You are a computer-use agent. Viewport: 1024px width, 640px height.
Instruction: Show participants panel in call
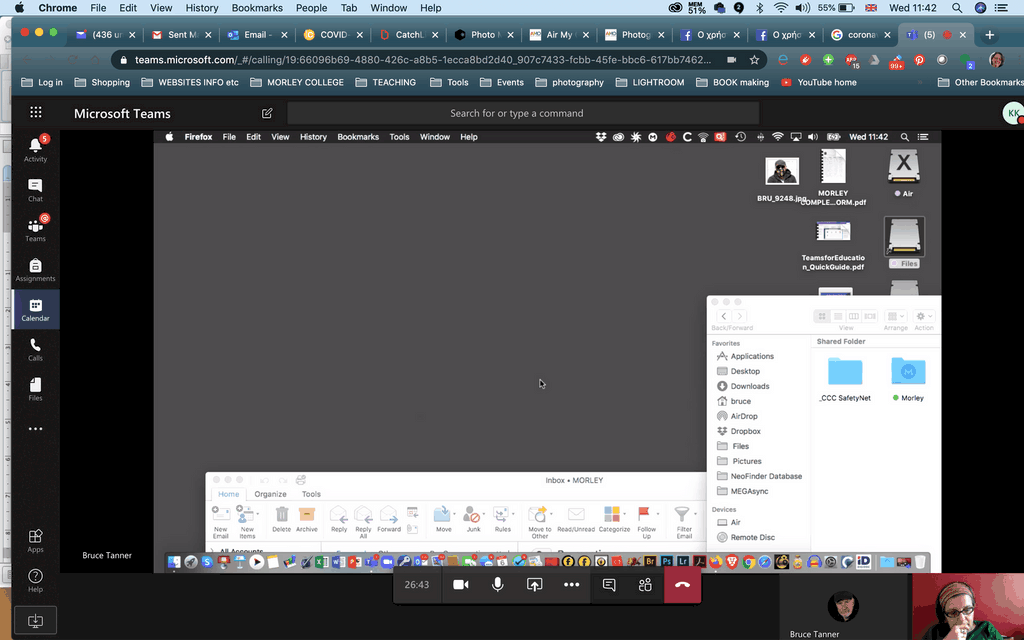point(645,585)
